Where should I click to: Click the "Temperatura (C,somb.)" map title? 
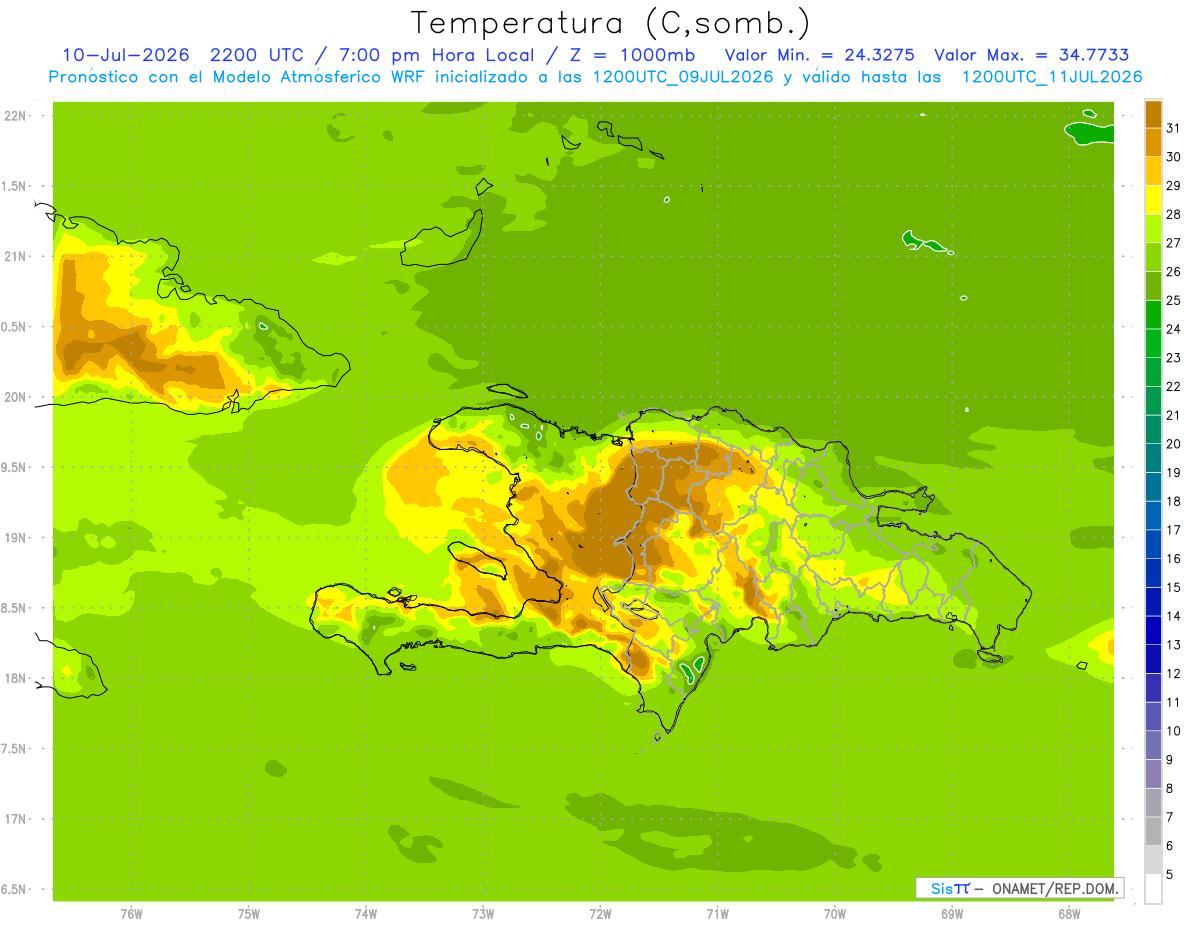611,23
